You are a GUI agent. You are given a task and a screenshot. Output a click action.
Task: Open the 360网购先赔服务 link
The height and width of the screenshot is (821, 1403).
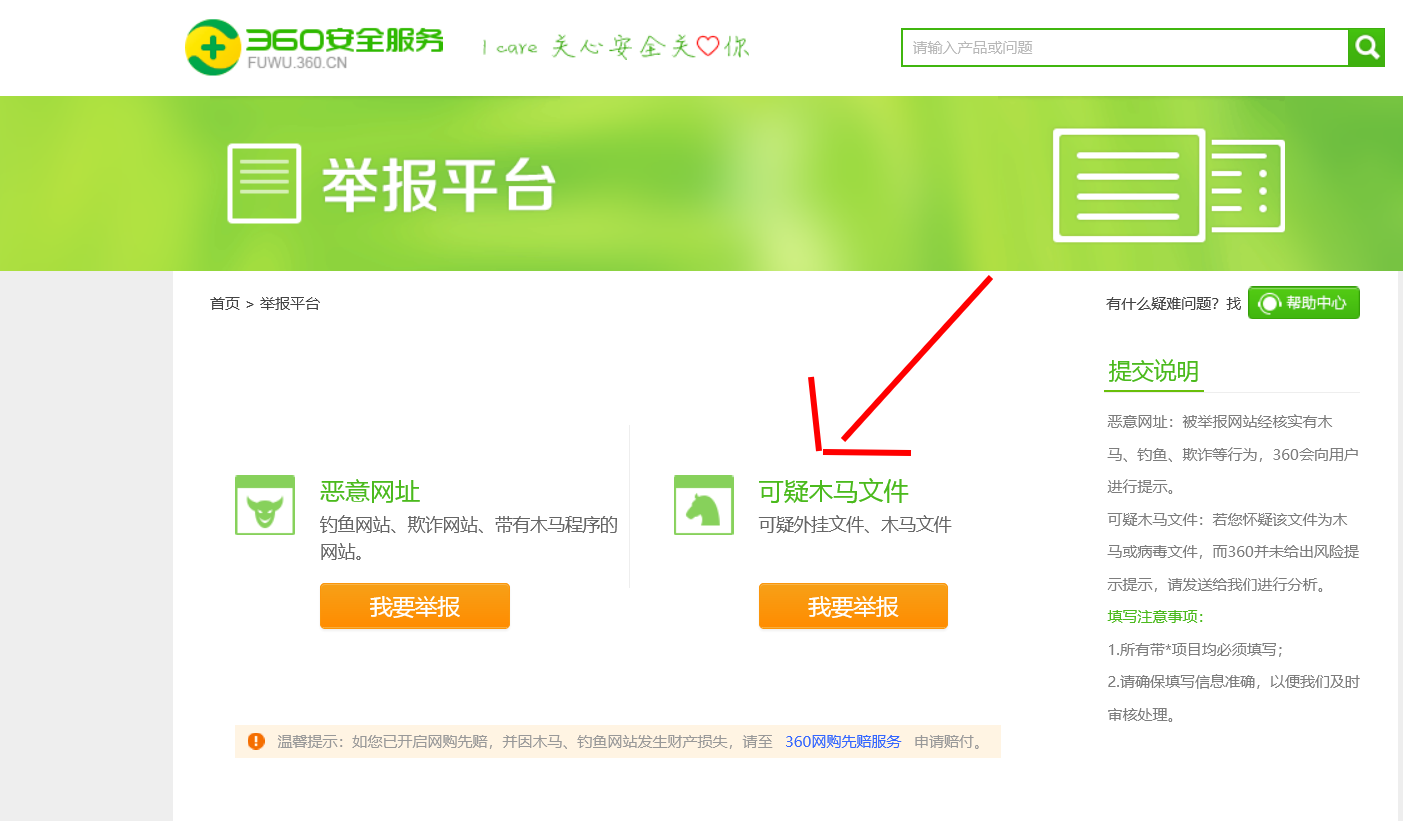[x=843, y=742]
